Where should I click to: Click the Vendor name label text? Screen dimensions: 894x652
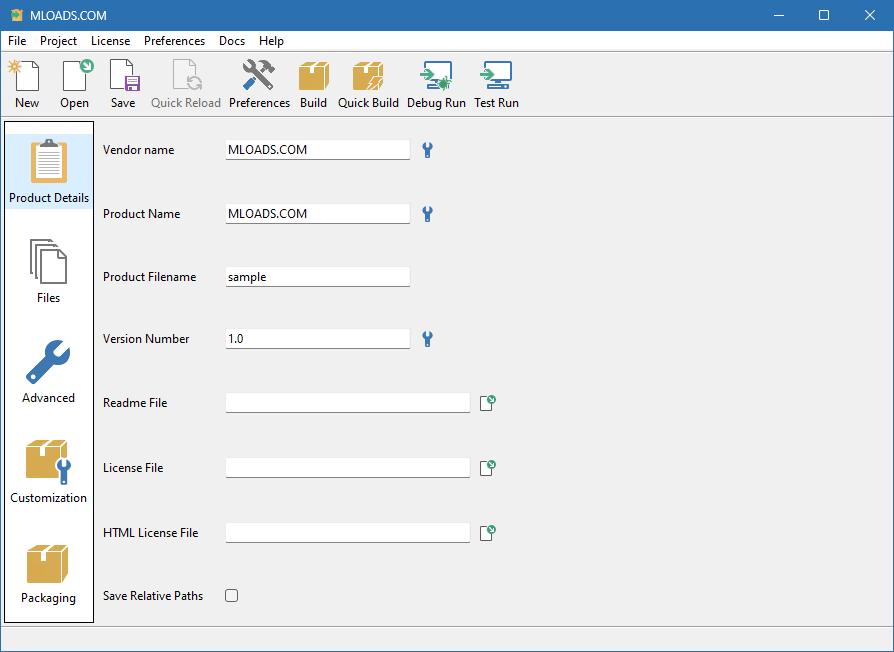139,150
